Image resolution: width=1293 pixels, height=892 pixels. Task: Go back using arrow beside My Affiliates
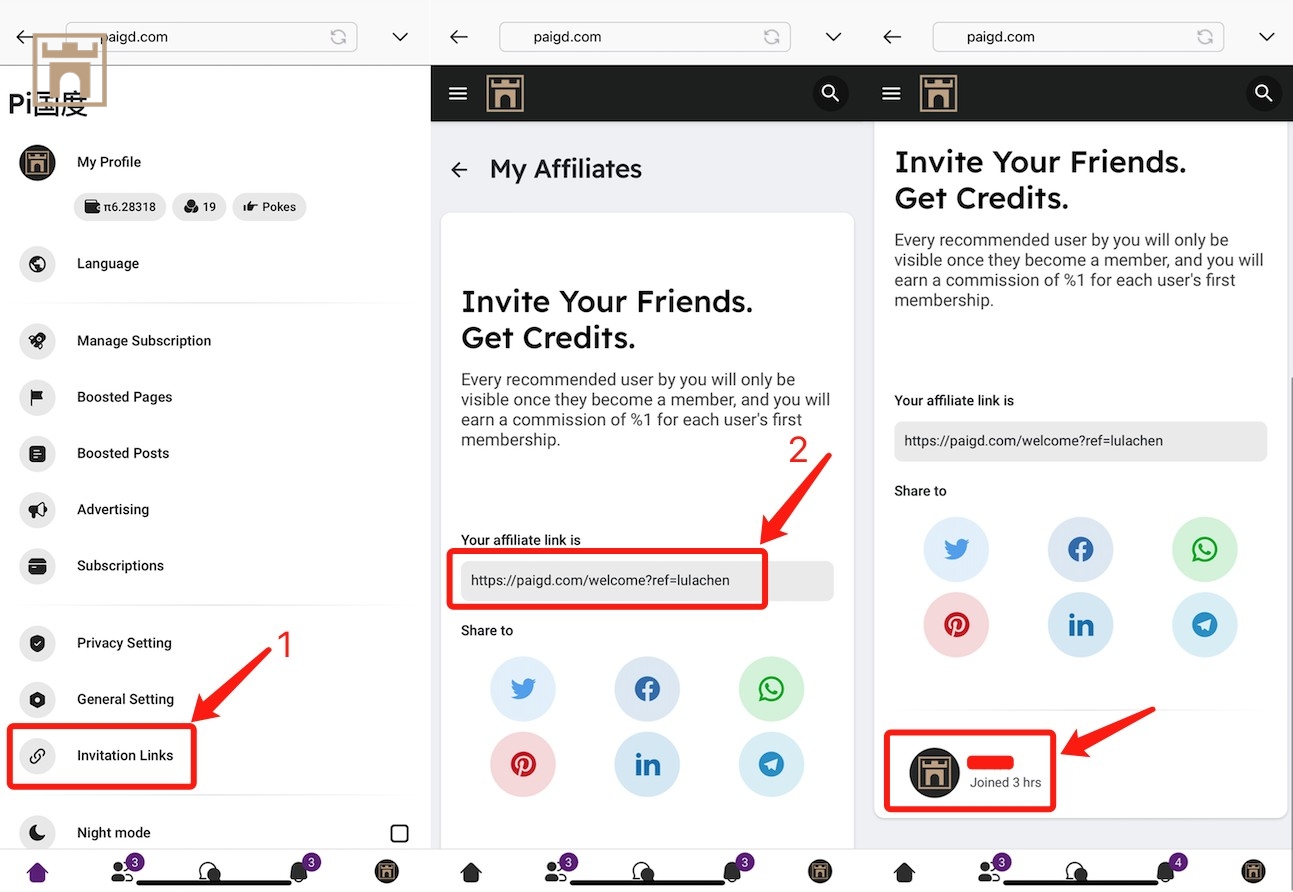459,170
